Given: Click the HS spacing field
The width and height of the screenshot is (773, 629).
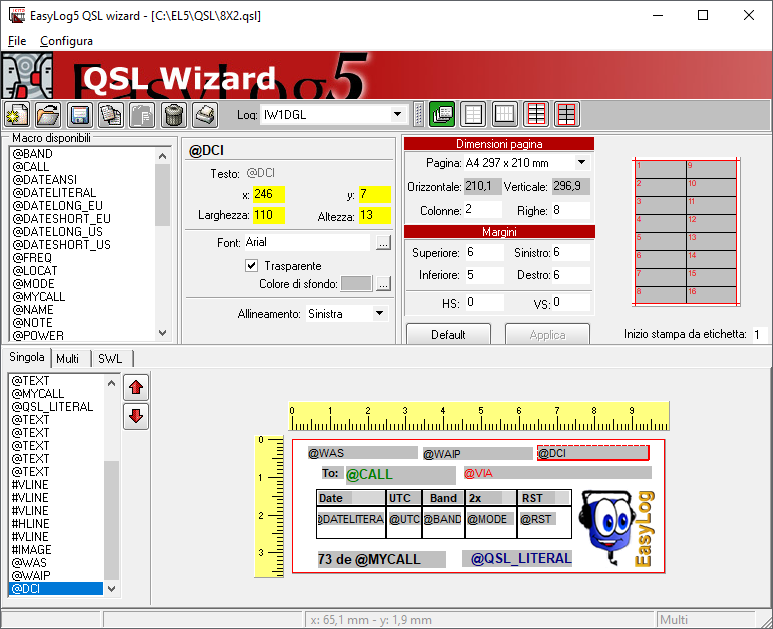Looking at the screenshot, I should click(x=485, y=302).
